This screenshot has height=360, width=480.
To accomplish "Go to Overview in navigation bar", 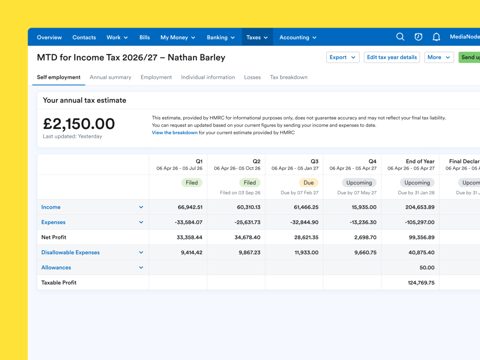I will 49,37.
